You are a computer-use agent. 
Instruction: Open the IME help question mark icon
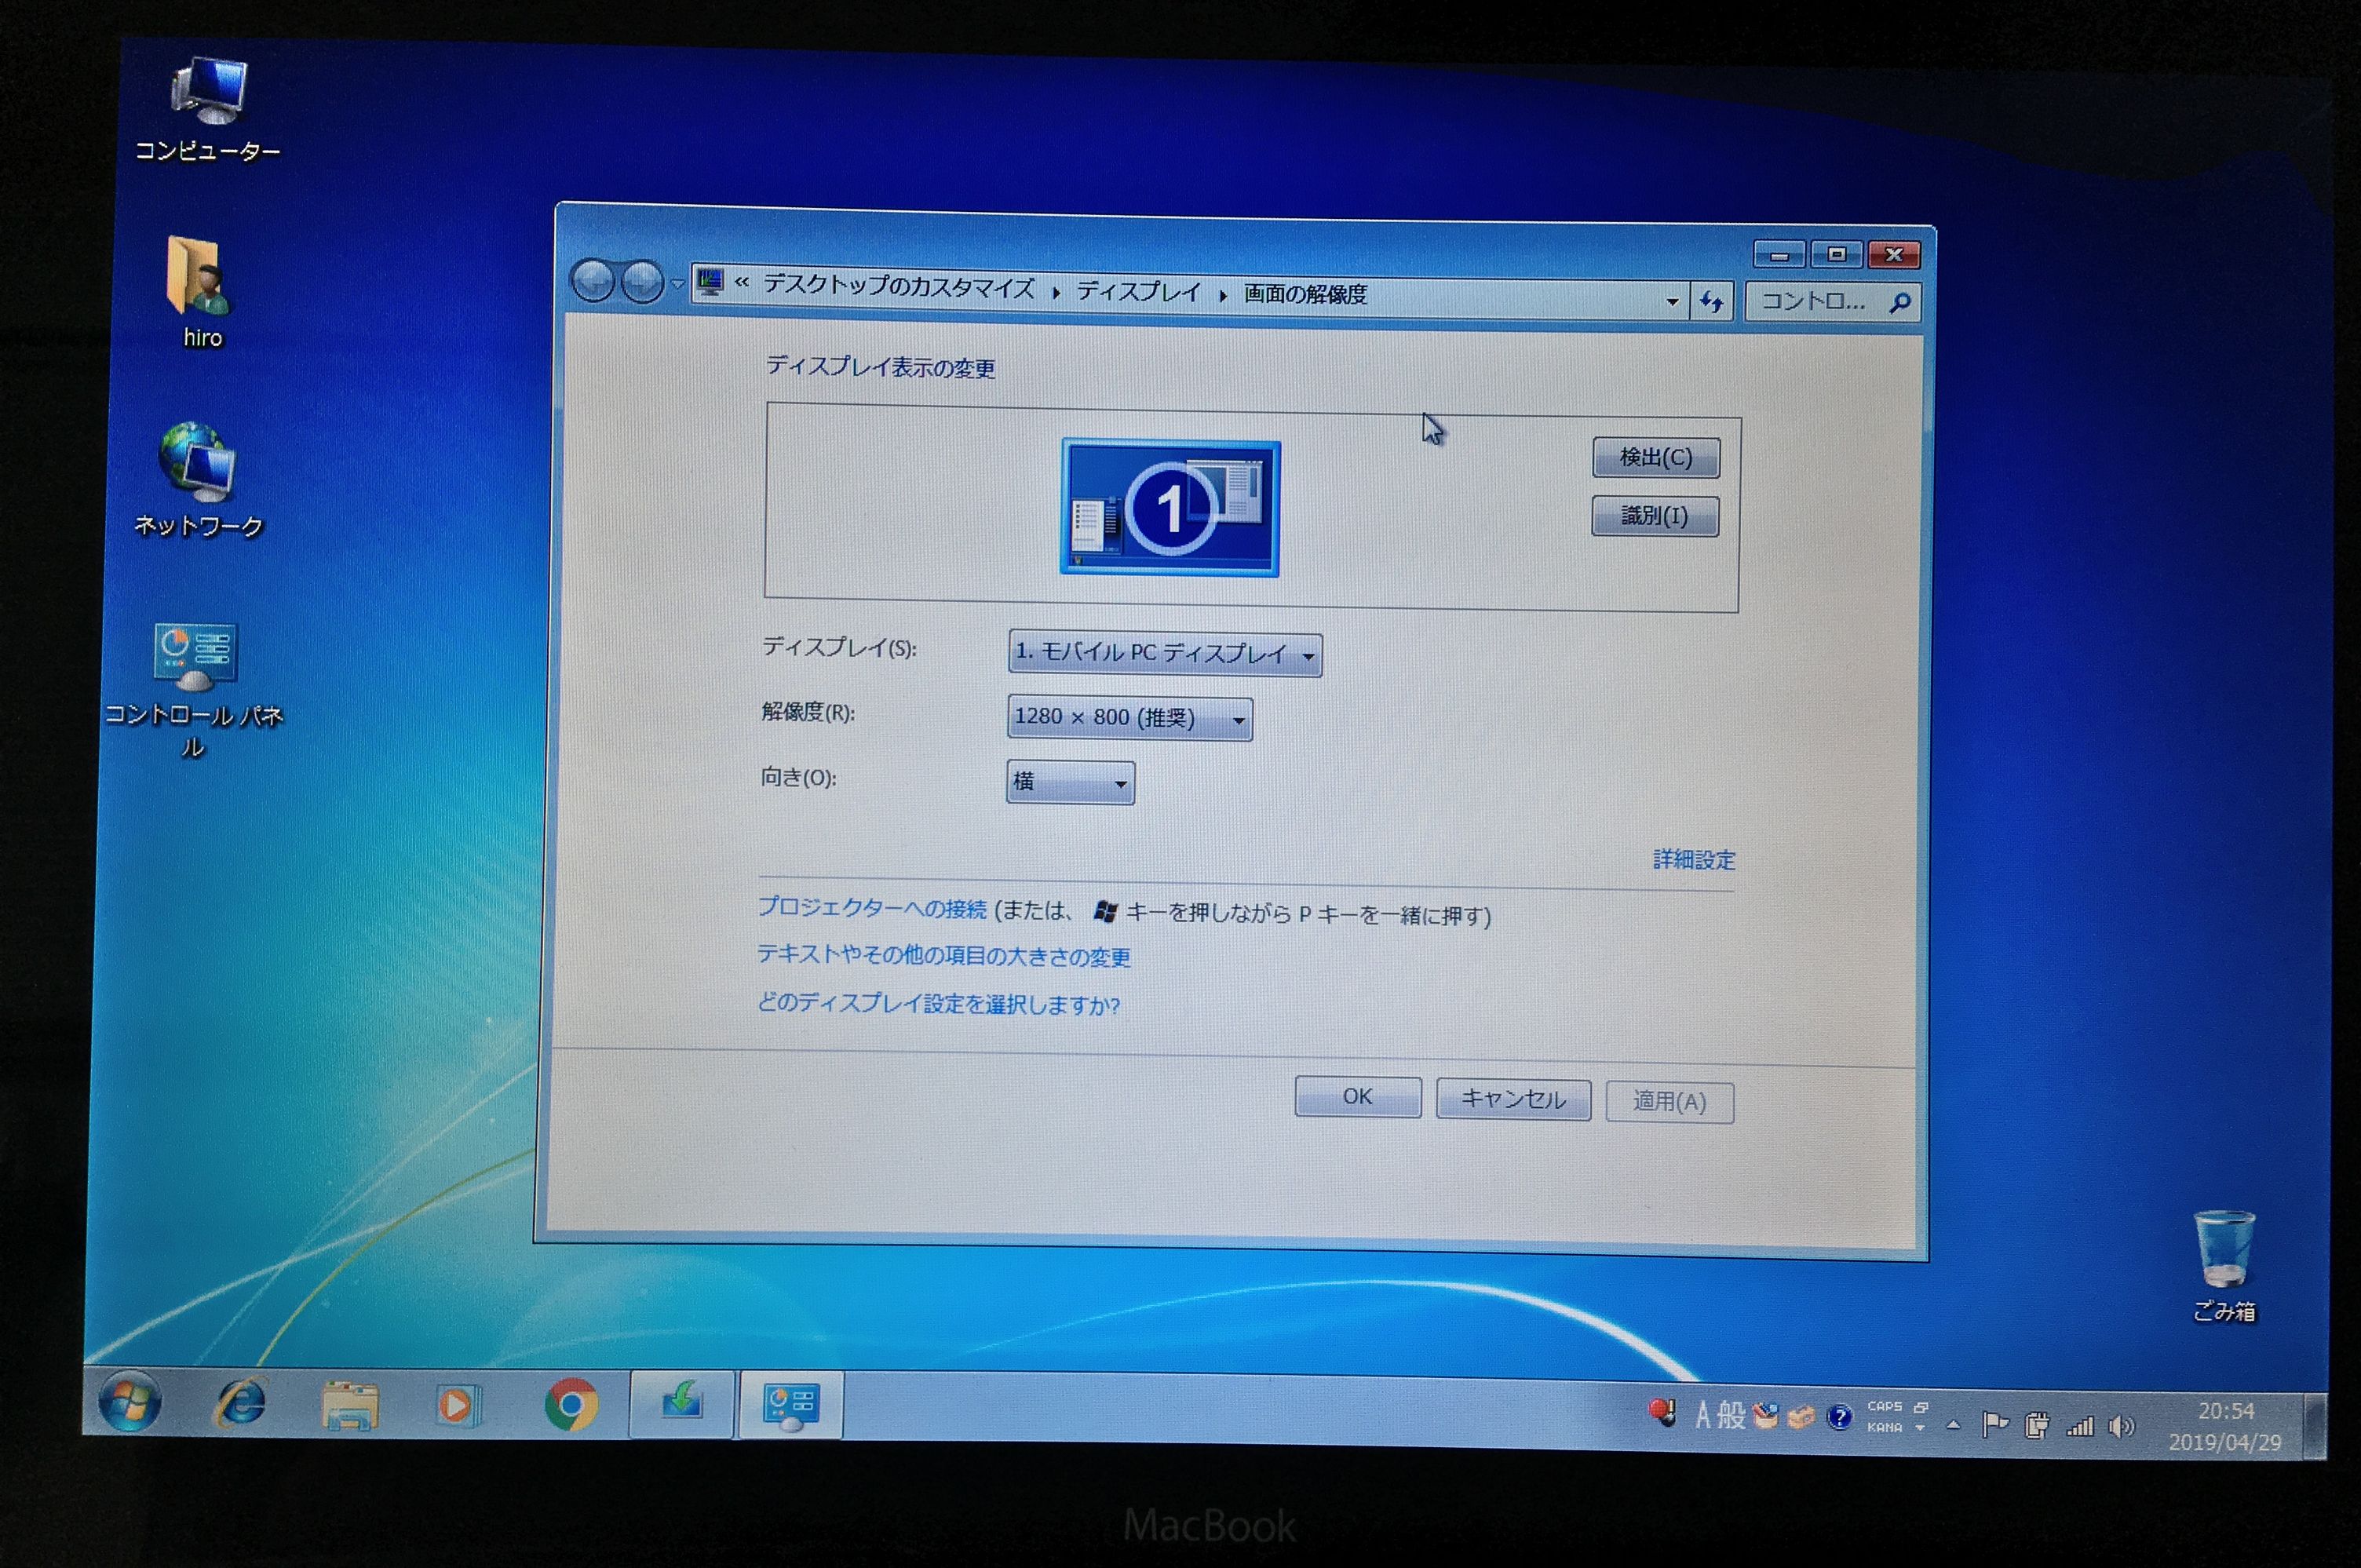pyautogui.click(x=1838, y=1417)
